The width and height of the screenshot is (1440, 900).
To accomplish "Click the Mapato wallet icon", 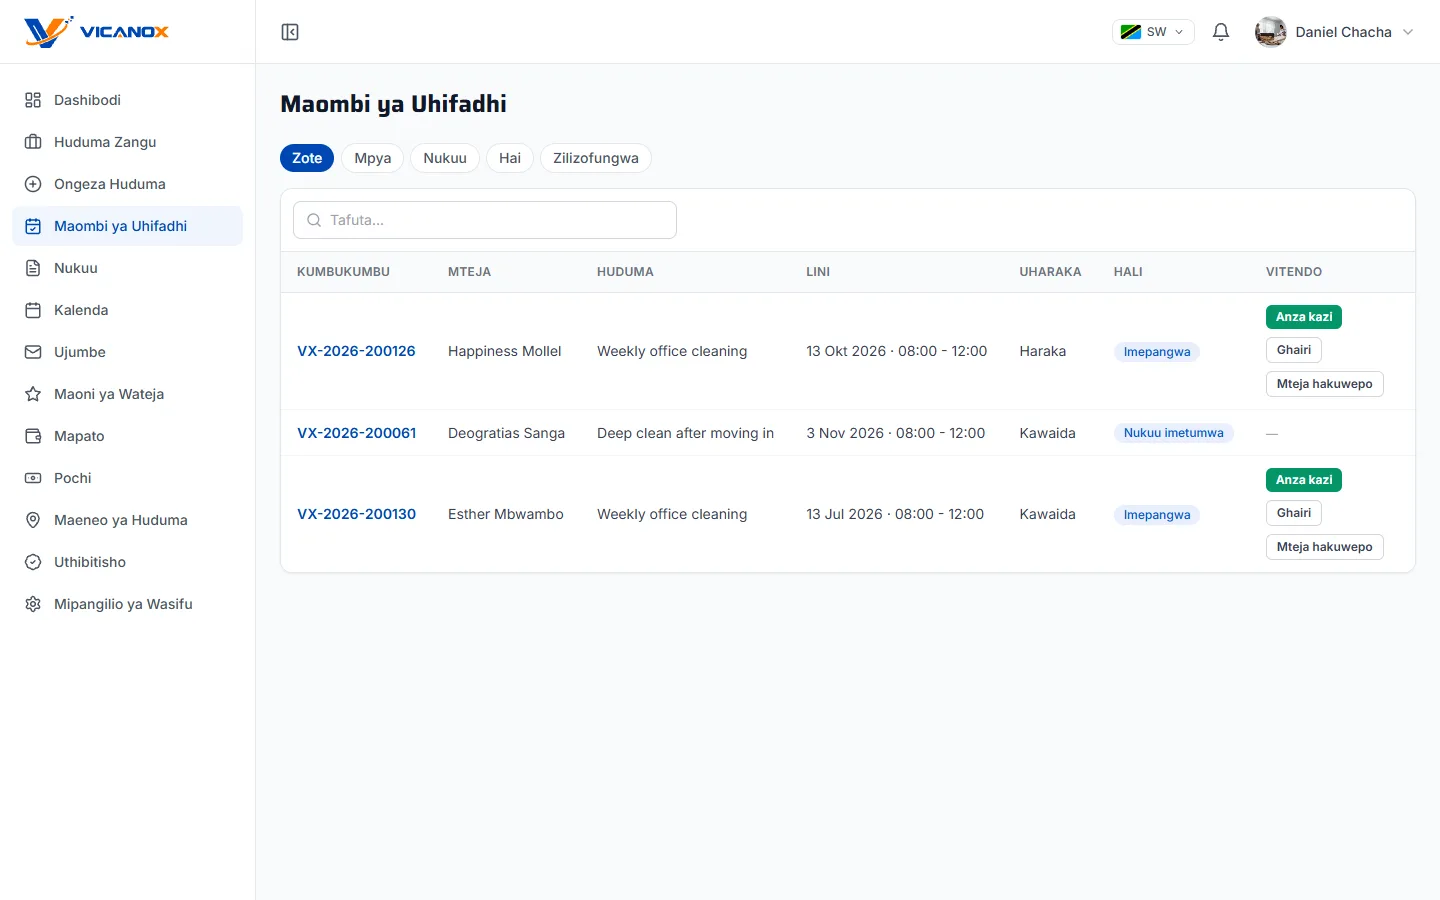I will point(33,436).
